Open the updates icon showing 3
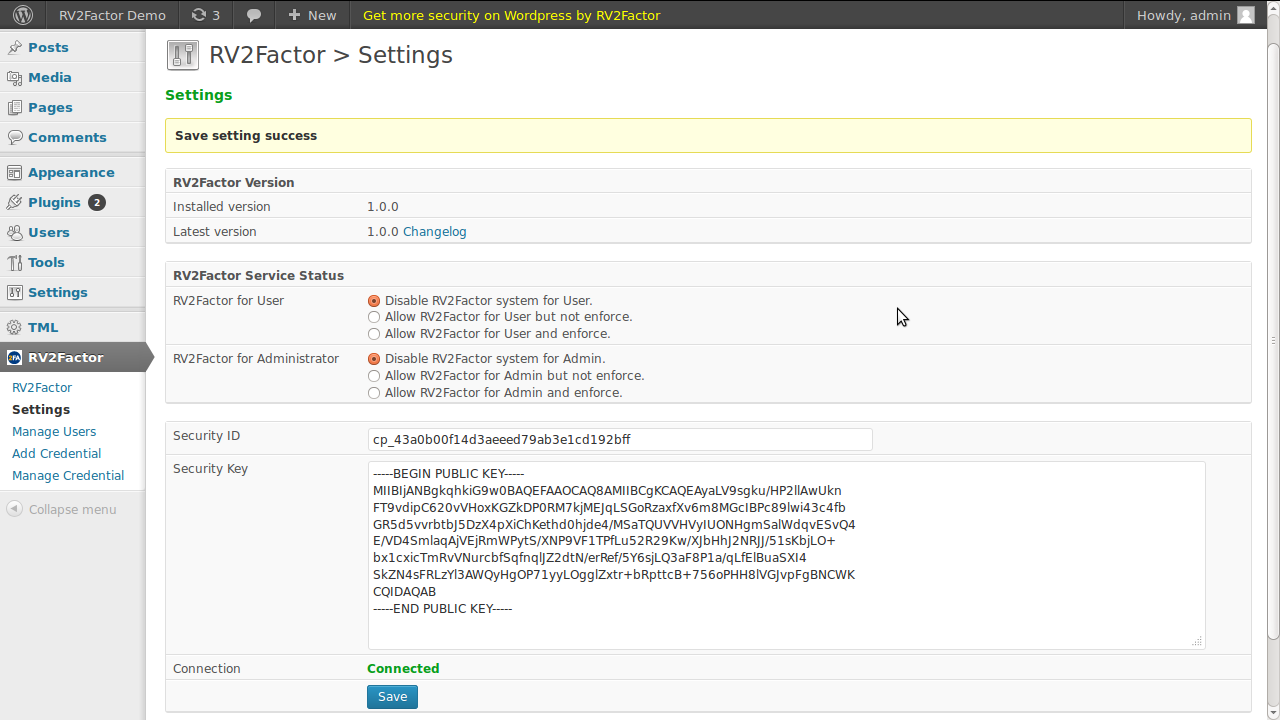Image resolution: width=1280 pixels, height=720 pixels. [205, 15]
